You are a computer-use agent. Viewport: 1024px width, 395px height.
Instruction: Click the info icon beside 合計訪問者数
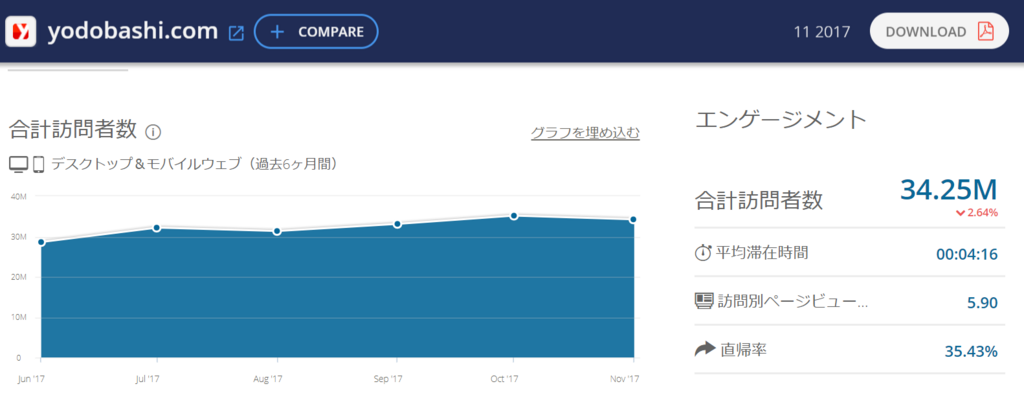coord(153,132)
